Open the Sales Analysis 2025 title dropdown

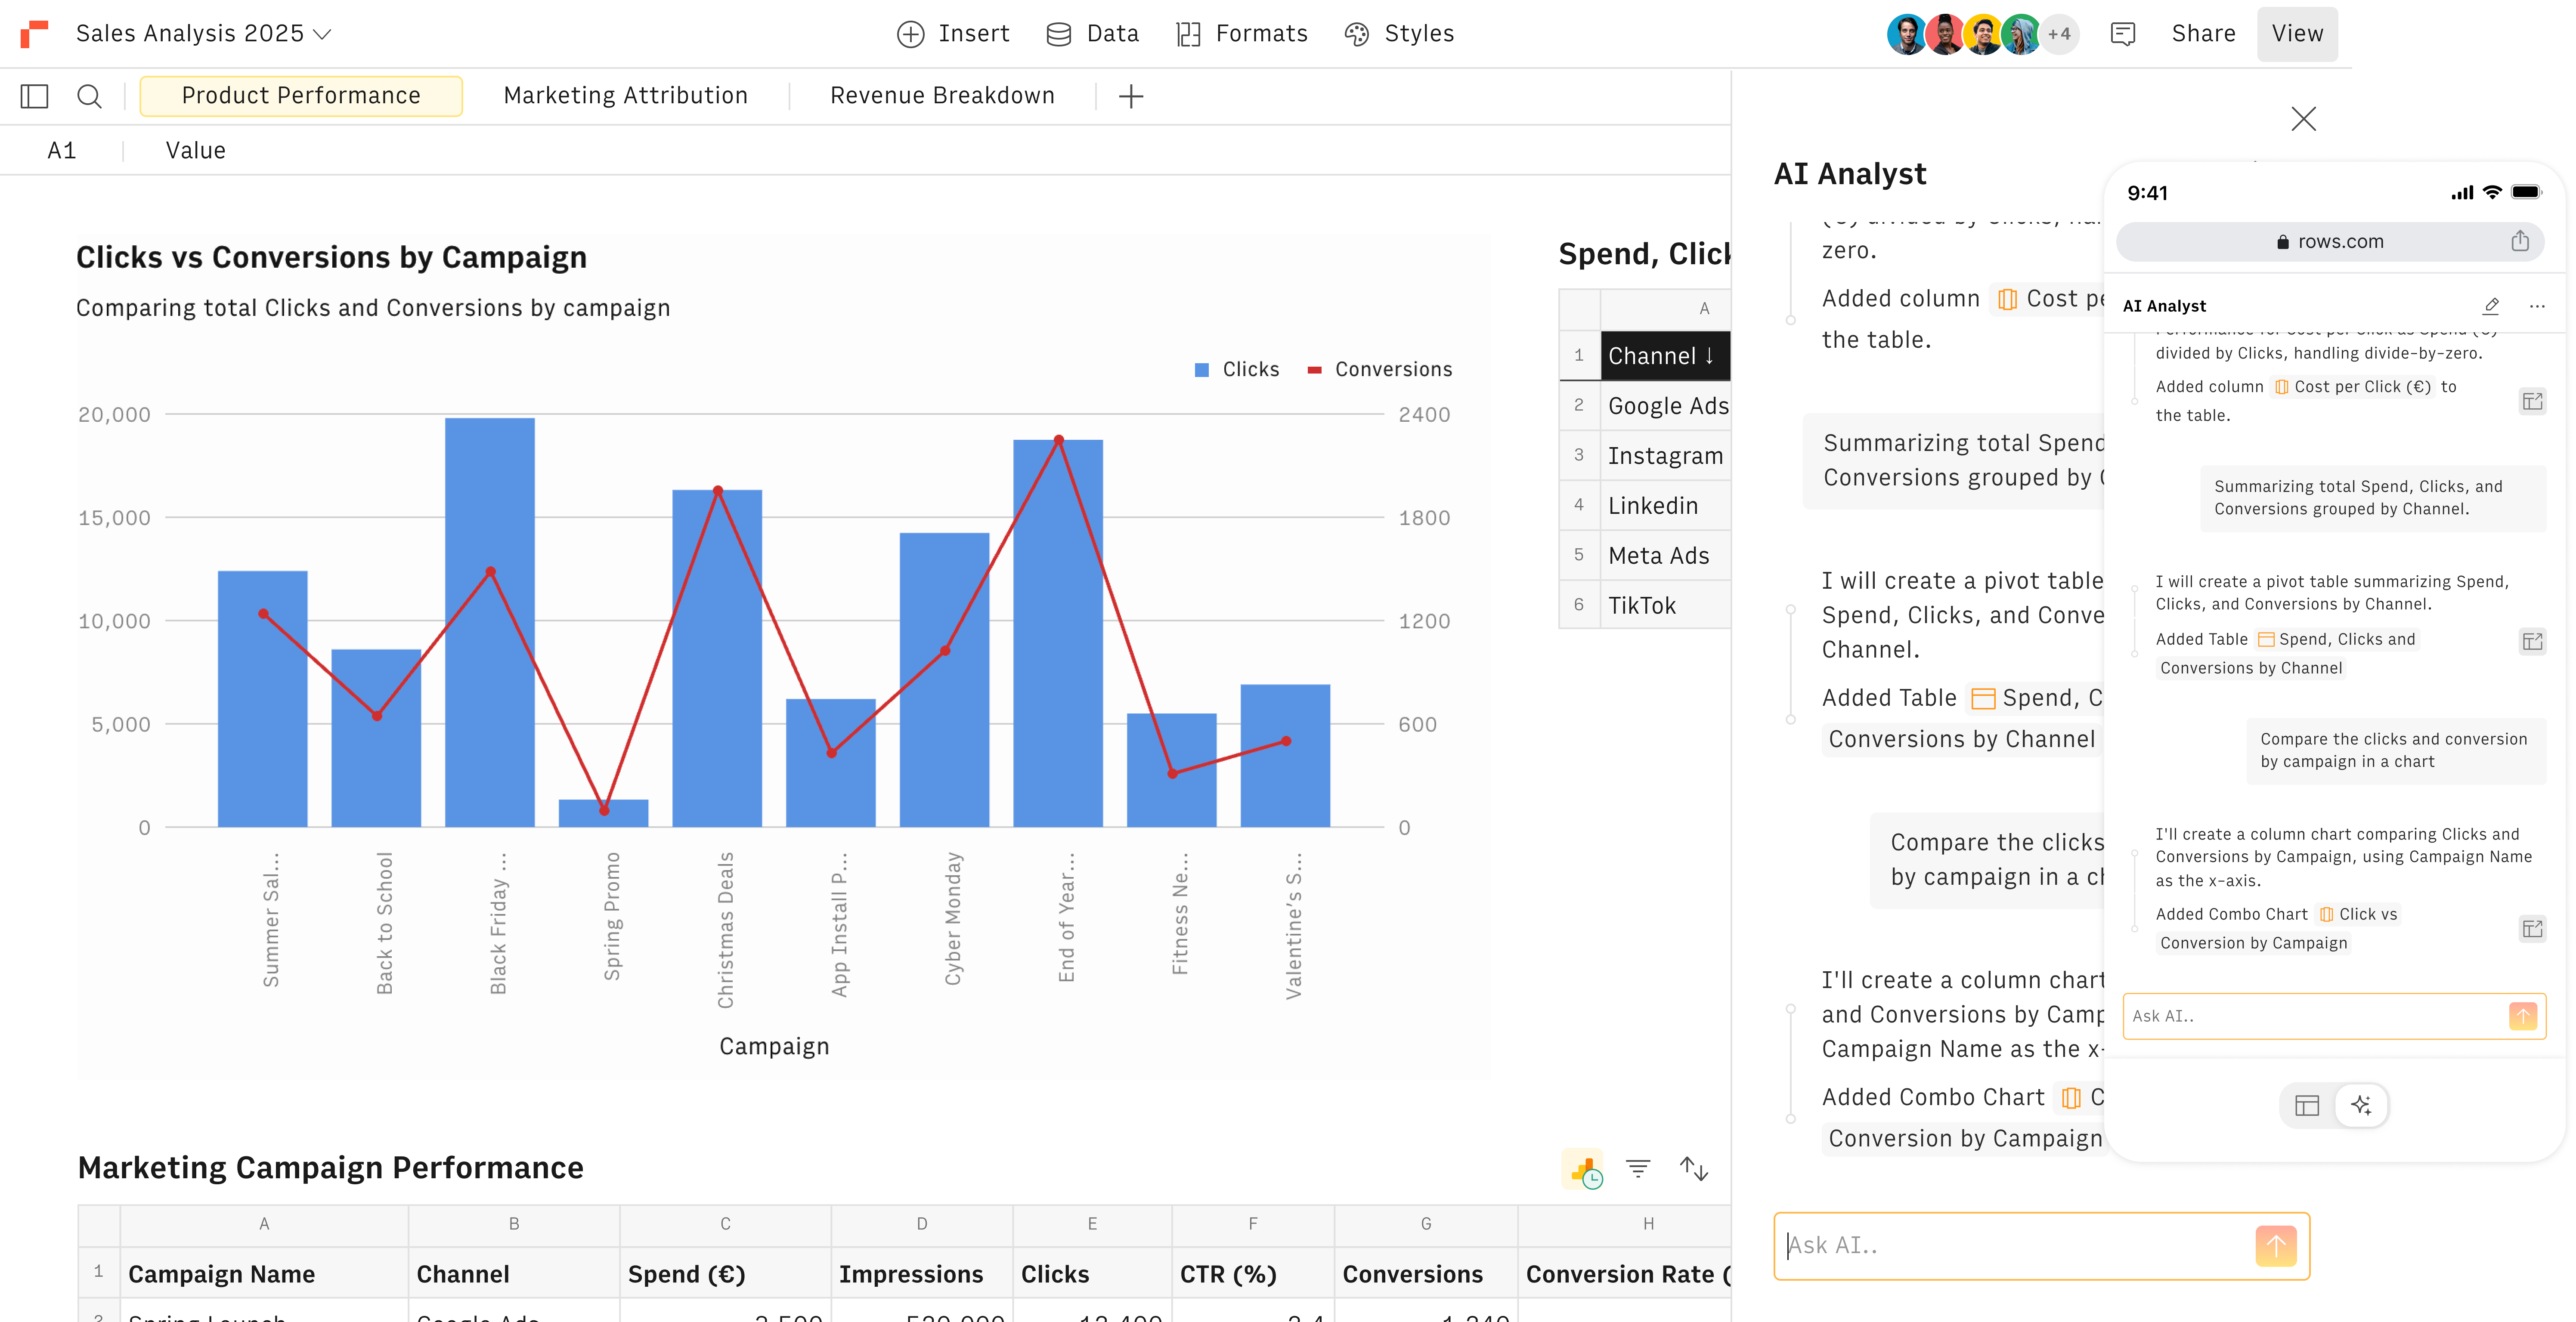(322, 34)
